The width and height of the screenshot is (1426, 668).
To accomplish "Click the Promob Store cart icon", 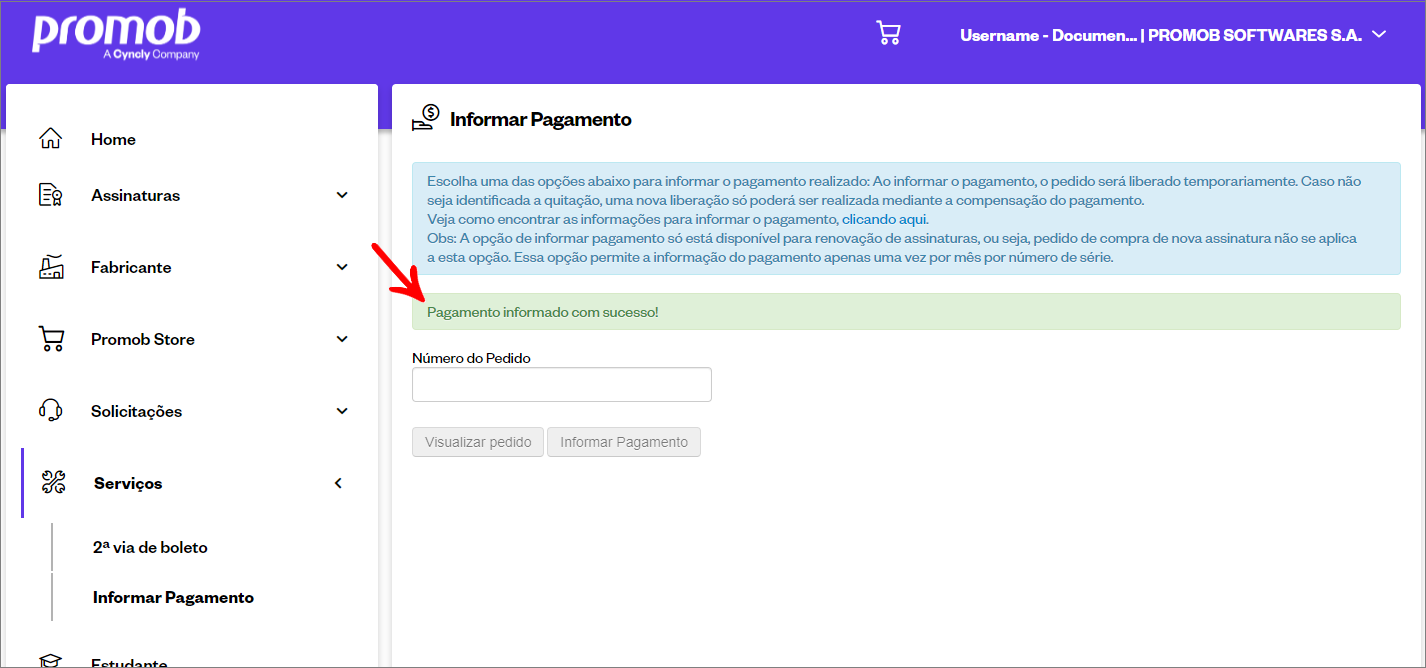I will [x=50, y=339].
